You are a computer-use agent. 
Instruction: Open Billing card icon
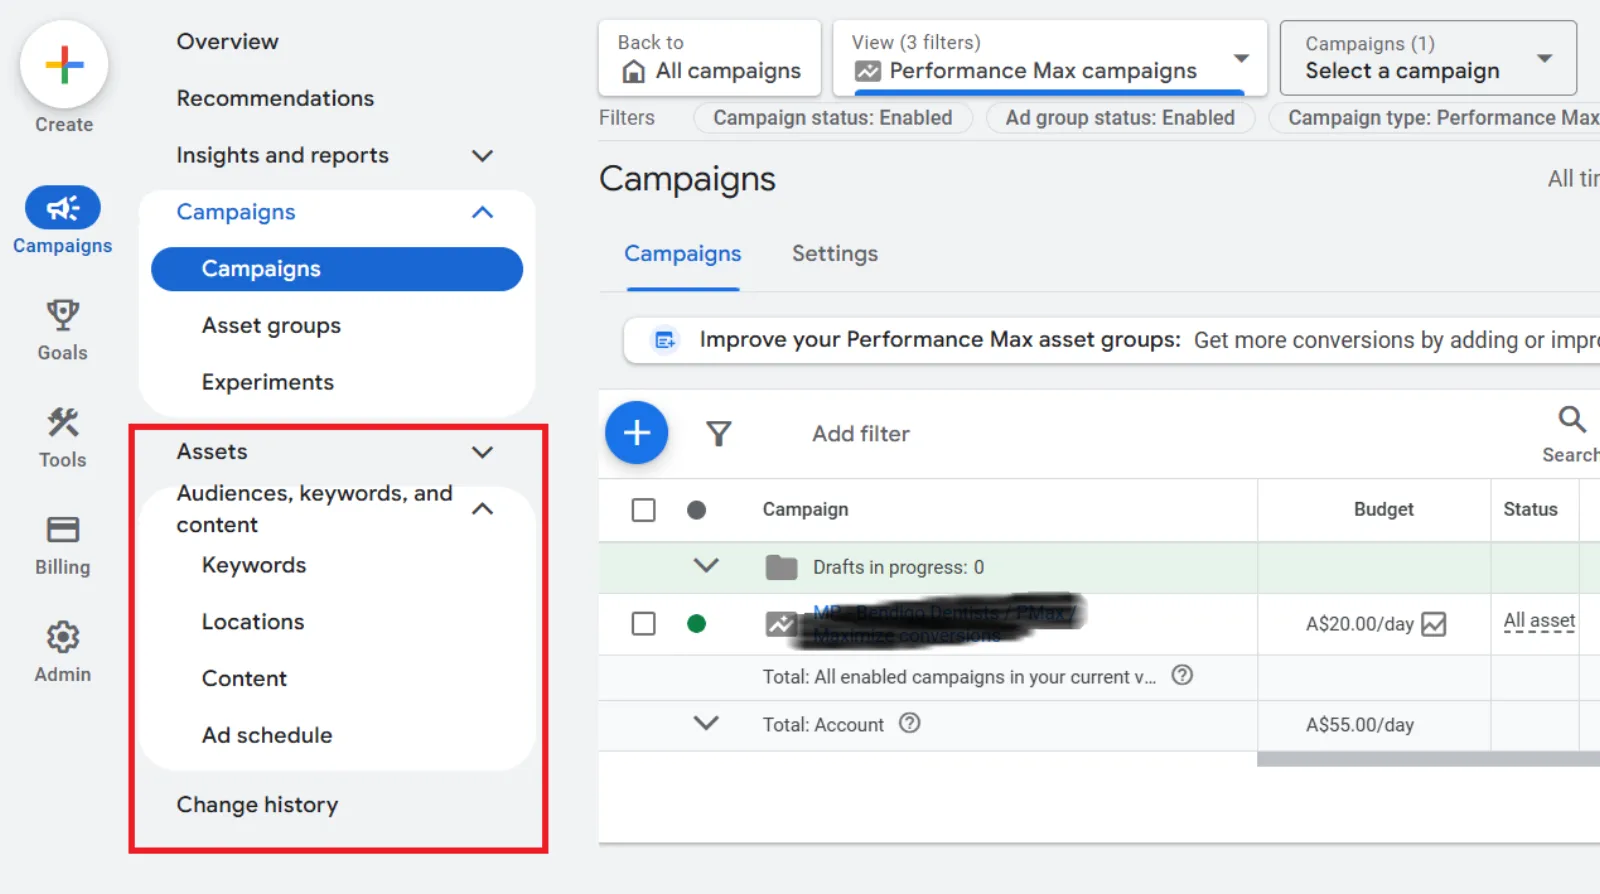click(x=63, y=530)
